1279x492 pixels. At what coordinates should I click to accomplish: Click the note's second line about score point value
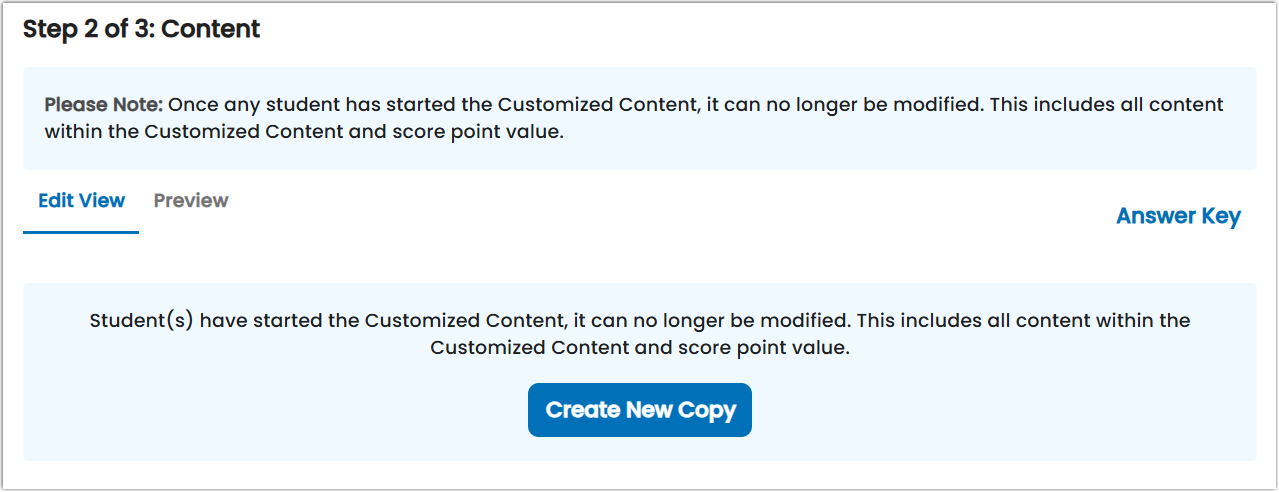pyautogui.click(x=305, y=131)
